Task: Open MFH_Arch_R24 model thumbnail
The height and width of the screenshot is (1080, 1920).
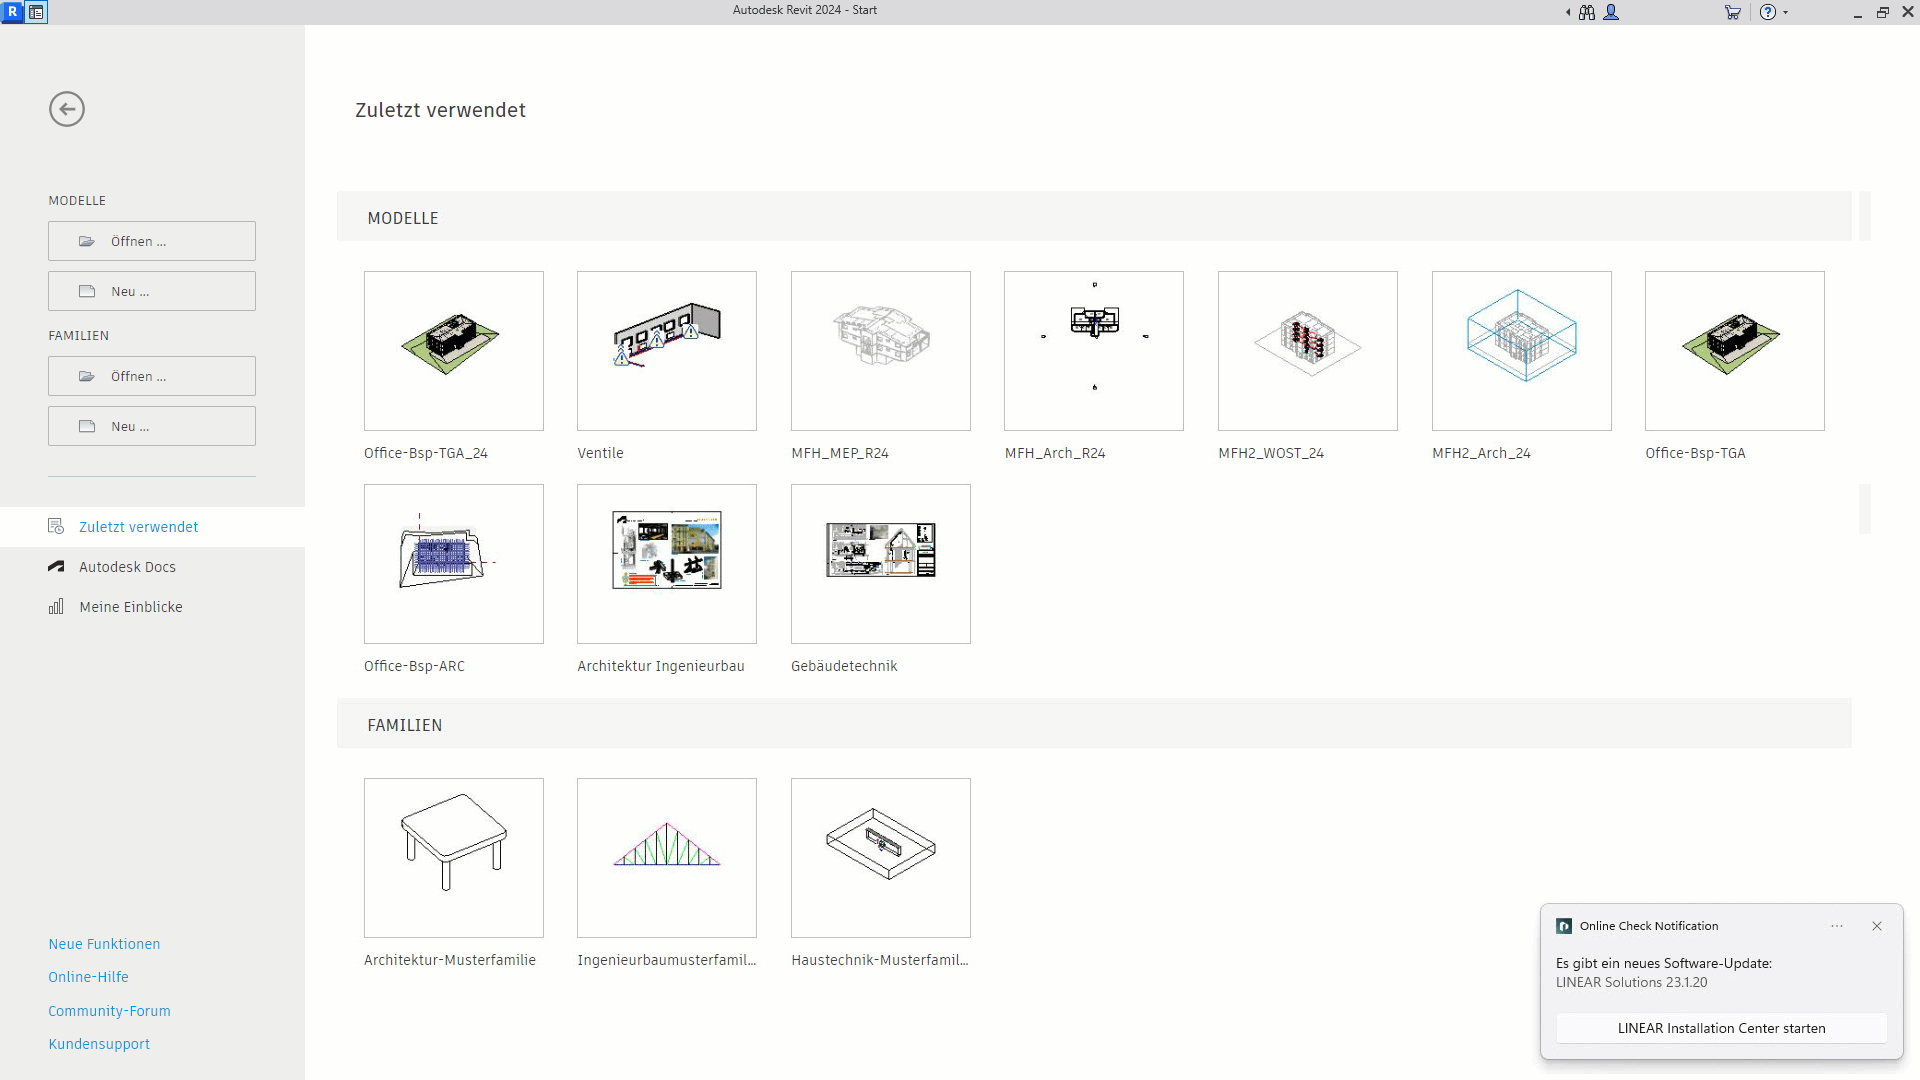Action: (x=1094, y=351)
